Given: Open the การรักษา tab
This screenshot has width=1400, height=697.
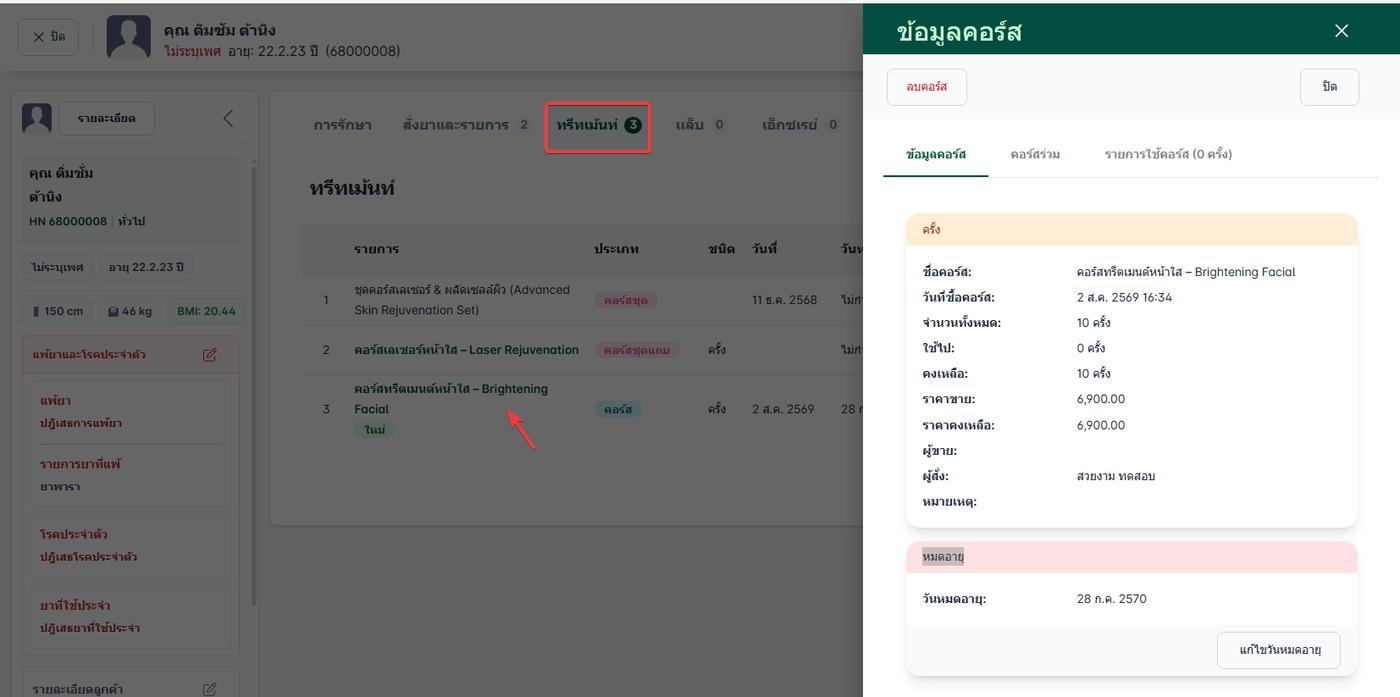Looking at the screenshot, I should (x=342, y=125).
